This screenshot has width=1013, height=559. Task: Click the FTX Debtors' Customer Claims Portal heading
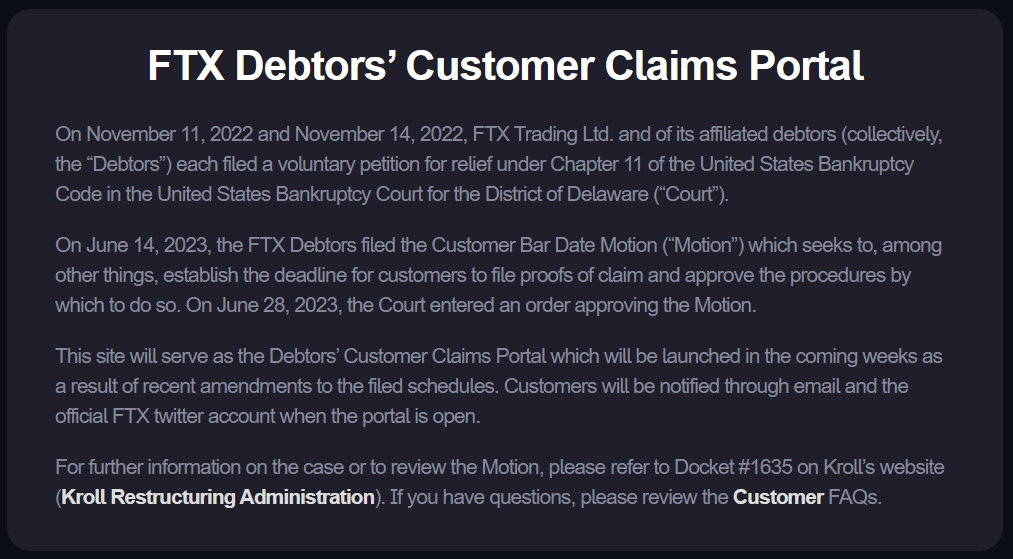pos(506,66)
